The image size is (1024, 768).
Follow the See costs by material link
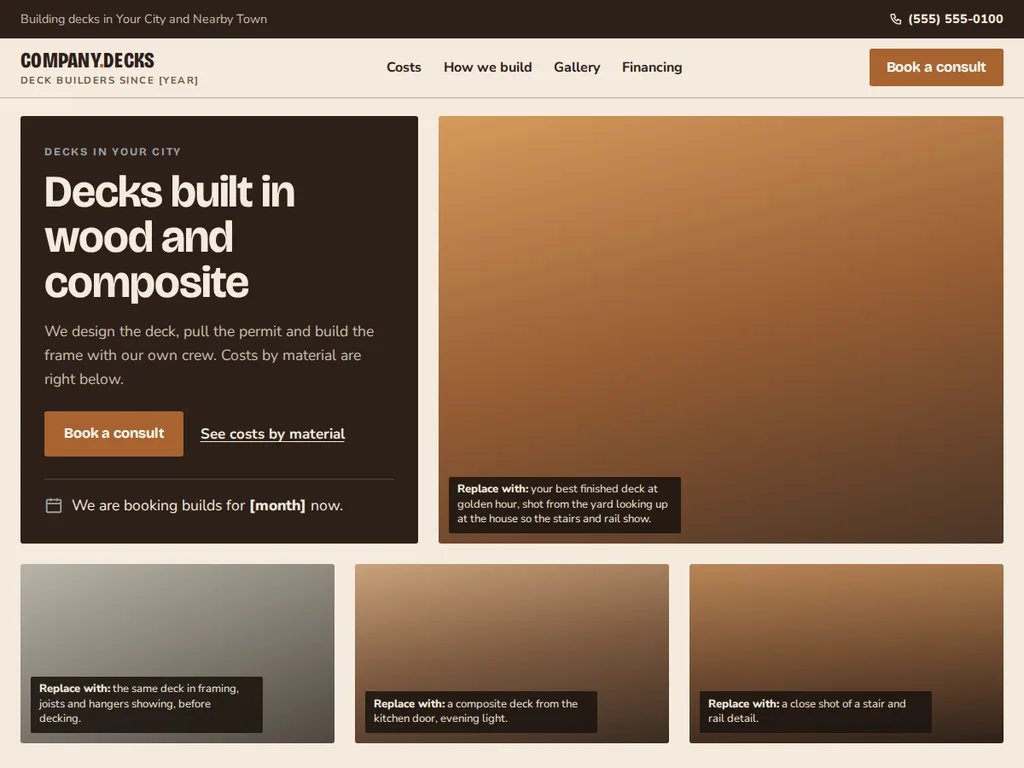click(x=272, y=434)
